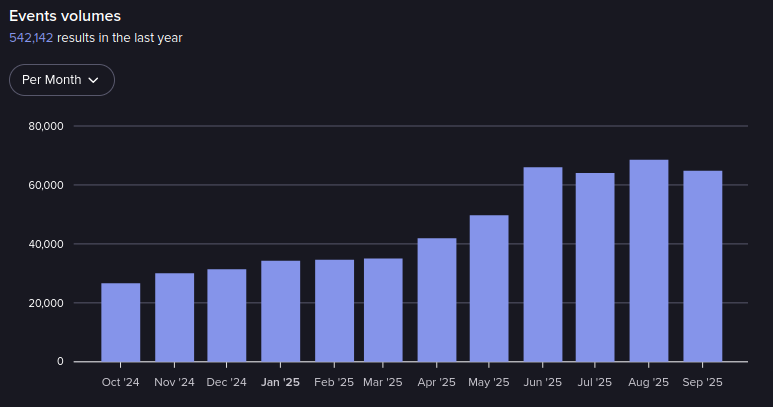Click the bold Jan '25 axis label
The image size is (773, 407).
(x=280, y=382)
